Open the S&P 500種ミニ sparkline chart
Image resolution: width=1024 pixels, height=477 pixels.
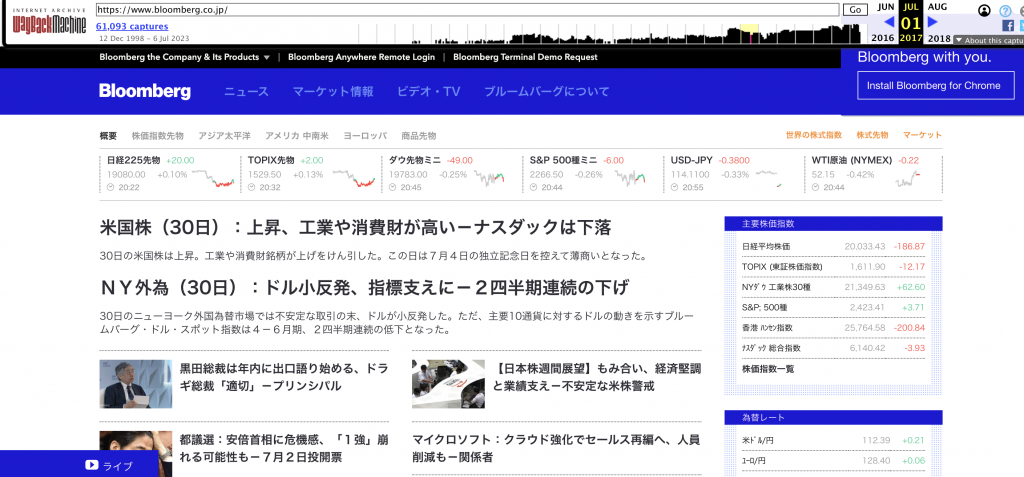coord(630,178)
